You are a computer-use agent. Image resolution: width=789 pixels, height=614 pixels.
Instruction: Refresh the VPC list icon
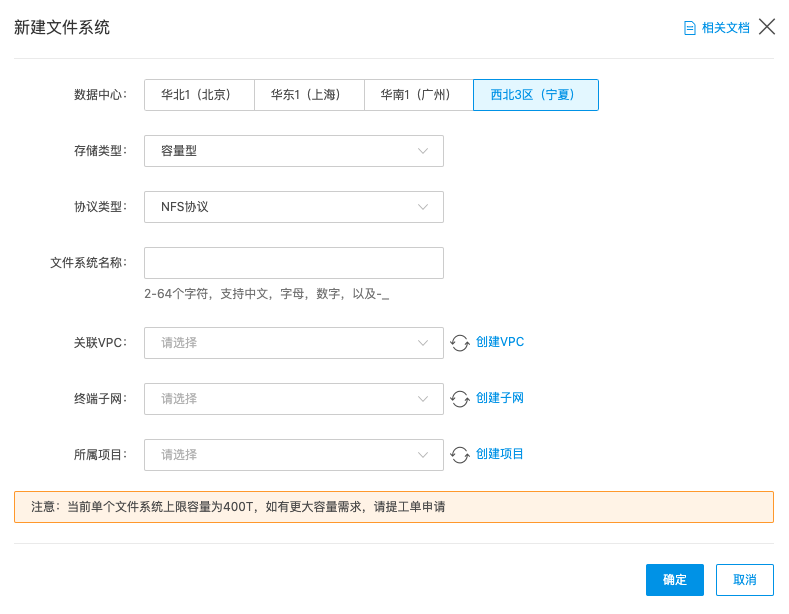[460, 343]
